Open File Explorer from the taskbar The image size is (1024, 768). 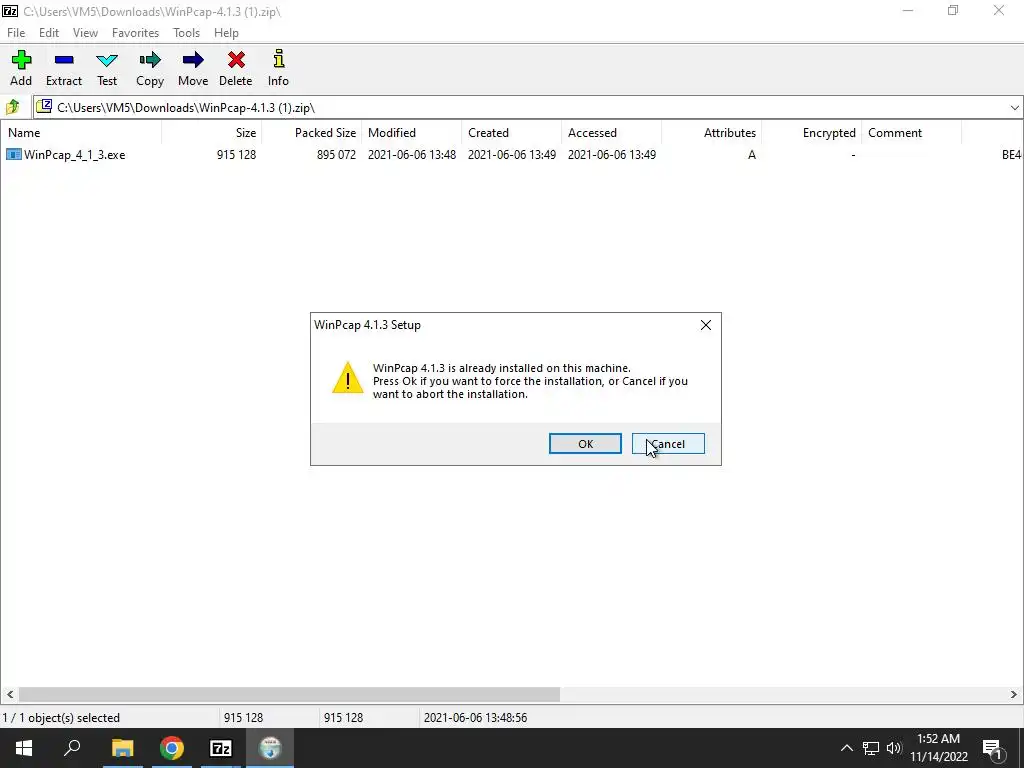tap(122, 748)
